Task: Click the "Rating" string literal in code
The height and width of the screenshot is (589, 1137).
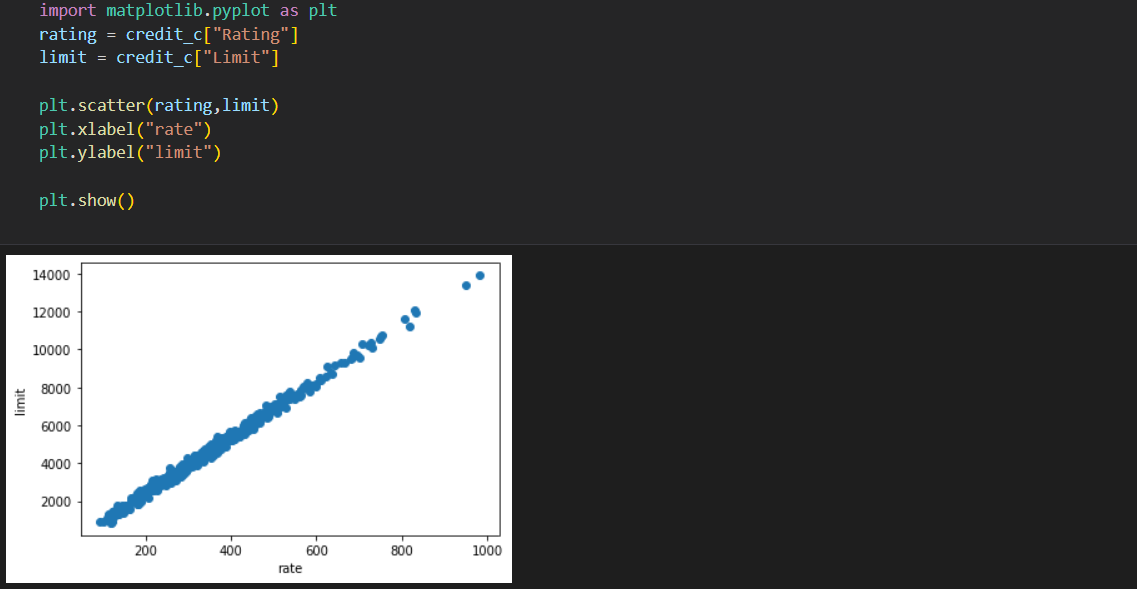Action: click(250, 35)
